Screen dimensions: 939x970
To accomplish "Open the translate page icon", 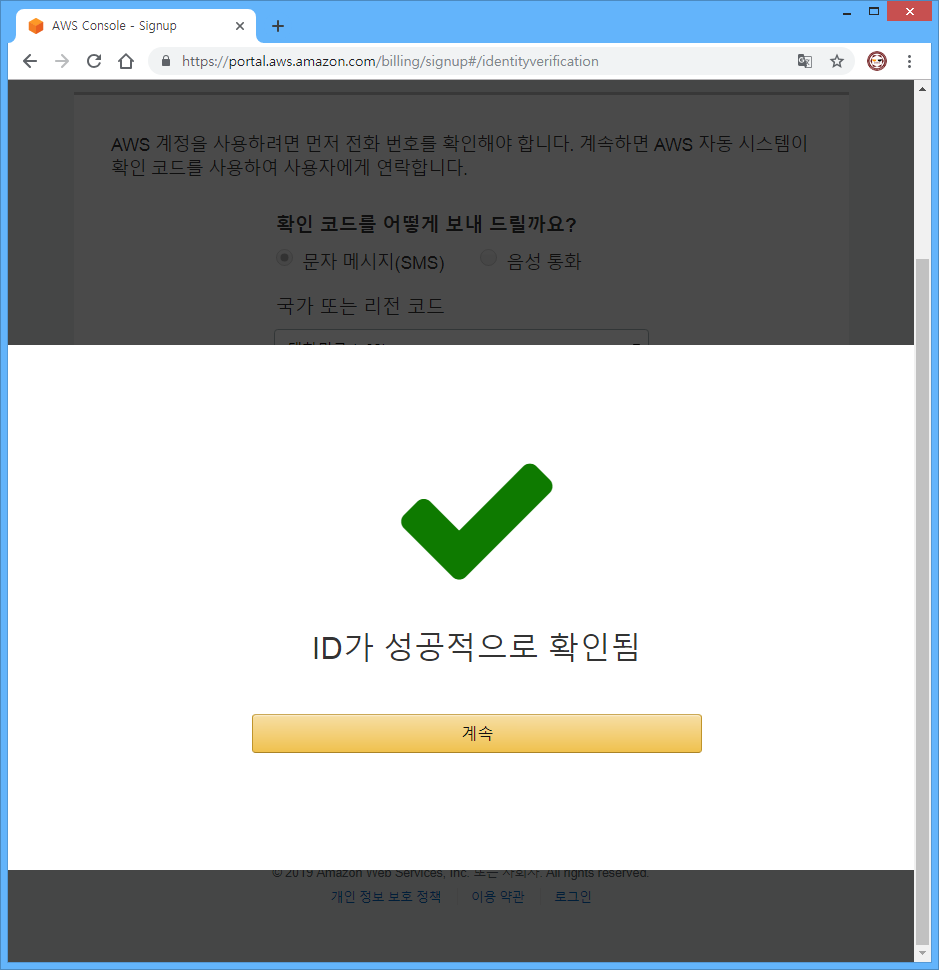I will (x=805, y=61).
